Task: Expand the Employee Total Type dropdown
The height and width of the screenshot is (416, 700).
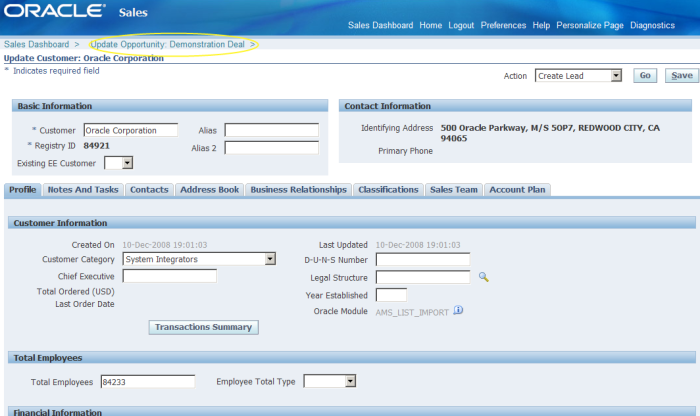Action: coord(329,381)
